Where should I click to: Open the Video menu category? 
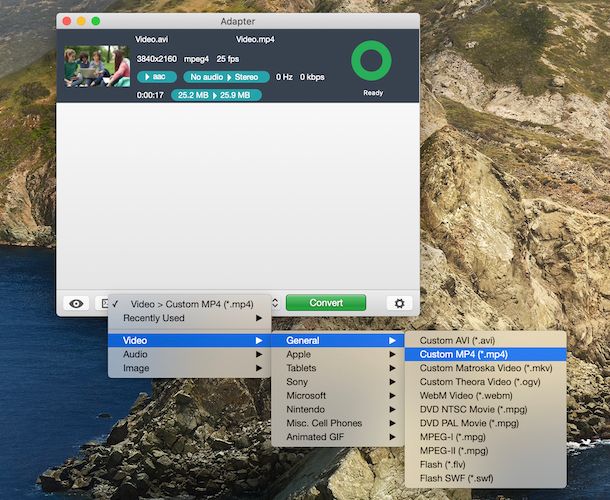tap(189, 340)
